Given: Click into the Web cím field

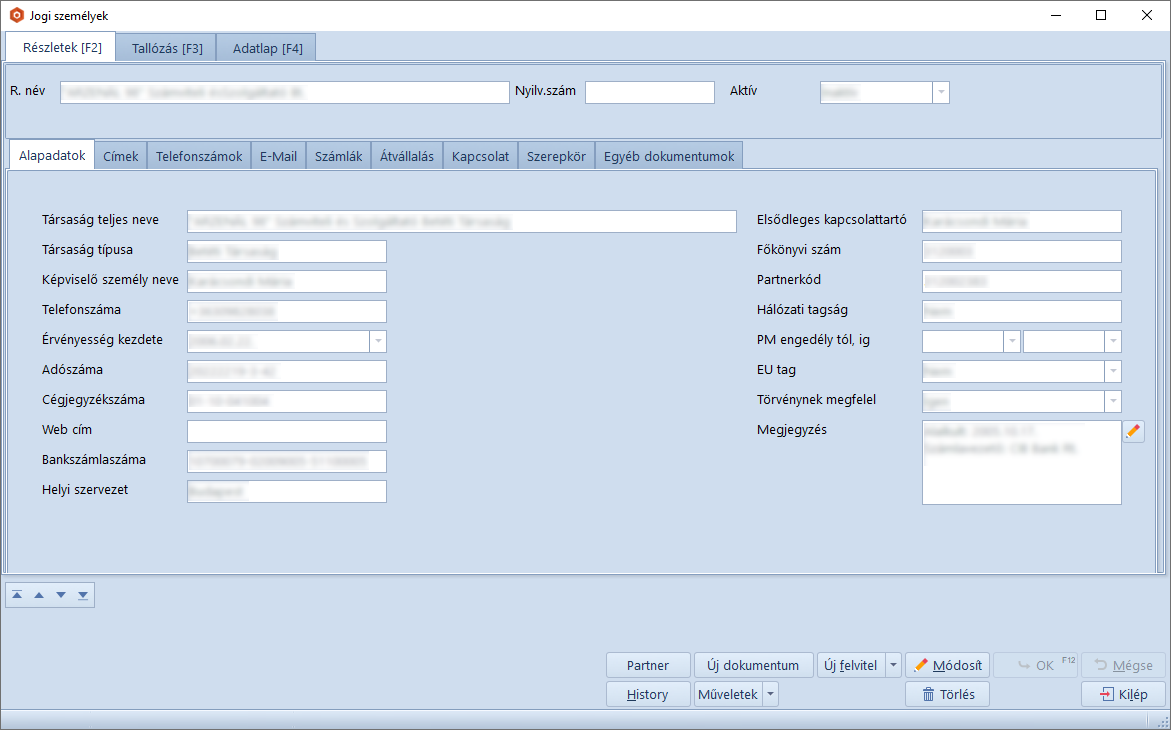Looking at the screenshot, I should tap(286, 431).
